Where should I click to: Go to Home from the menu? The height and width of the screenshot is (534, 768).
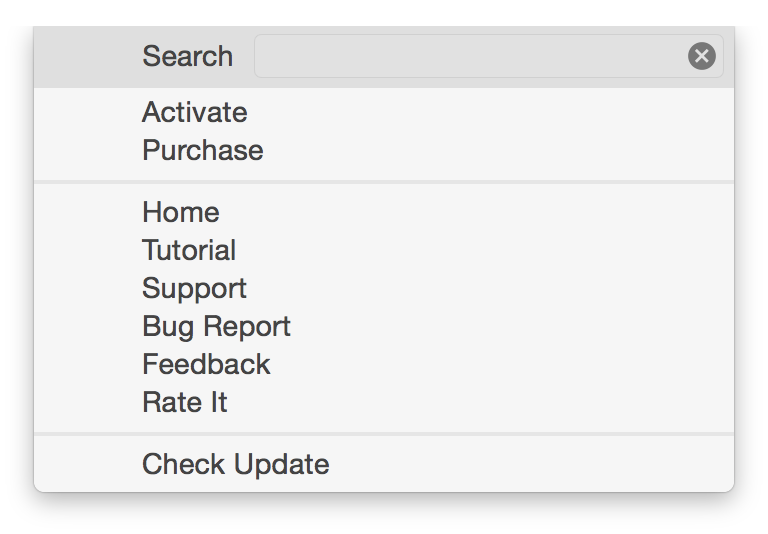(x=181, y=212)
